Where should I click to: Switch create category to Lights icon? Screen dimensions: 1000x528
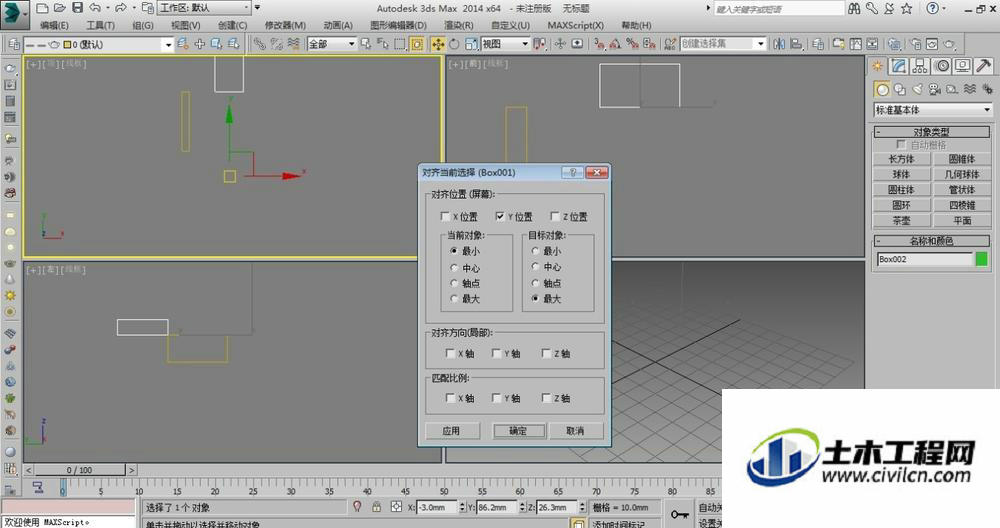917,89
